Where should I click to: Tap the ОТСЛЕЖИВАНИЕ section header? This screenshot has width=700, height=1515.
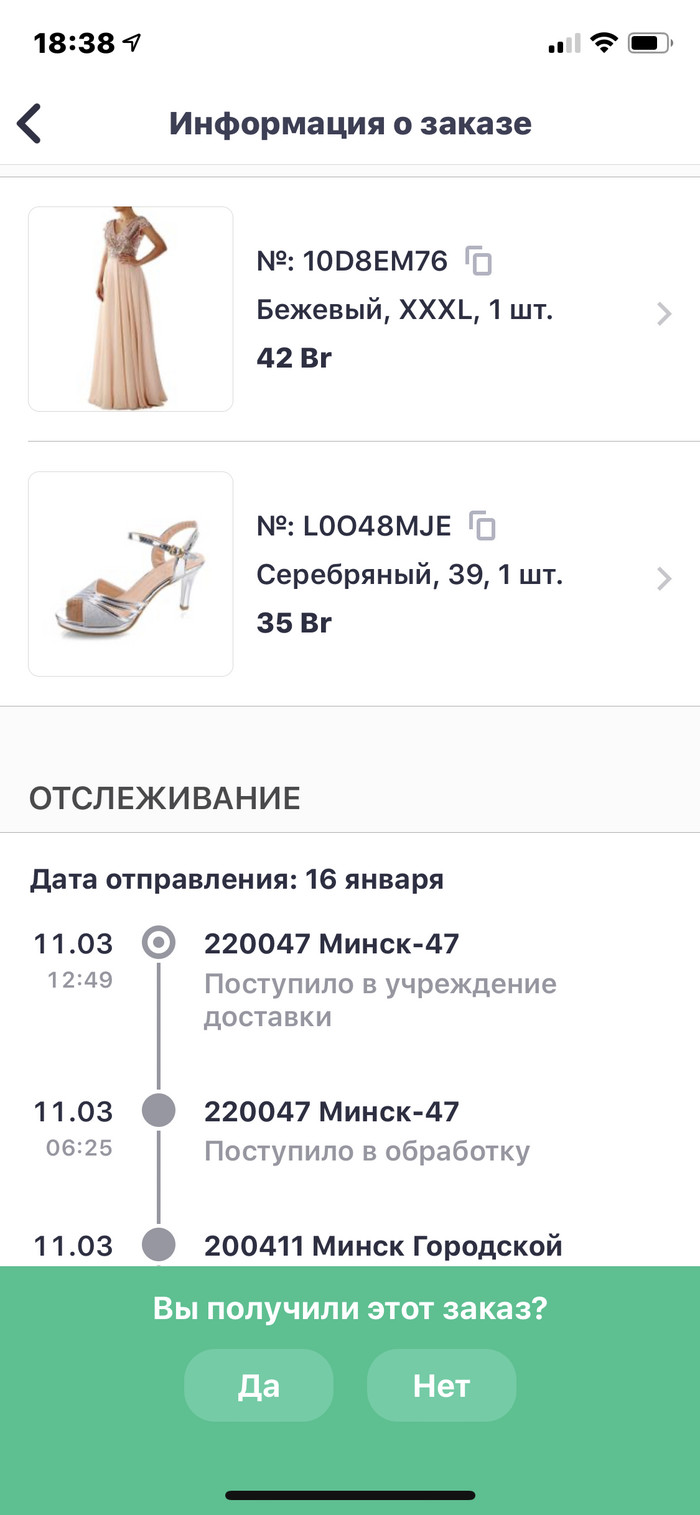point(165,798)
